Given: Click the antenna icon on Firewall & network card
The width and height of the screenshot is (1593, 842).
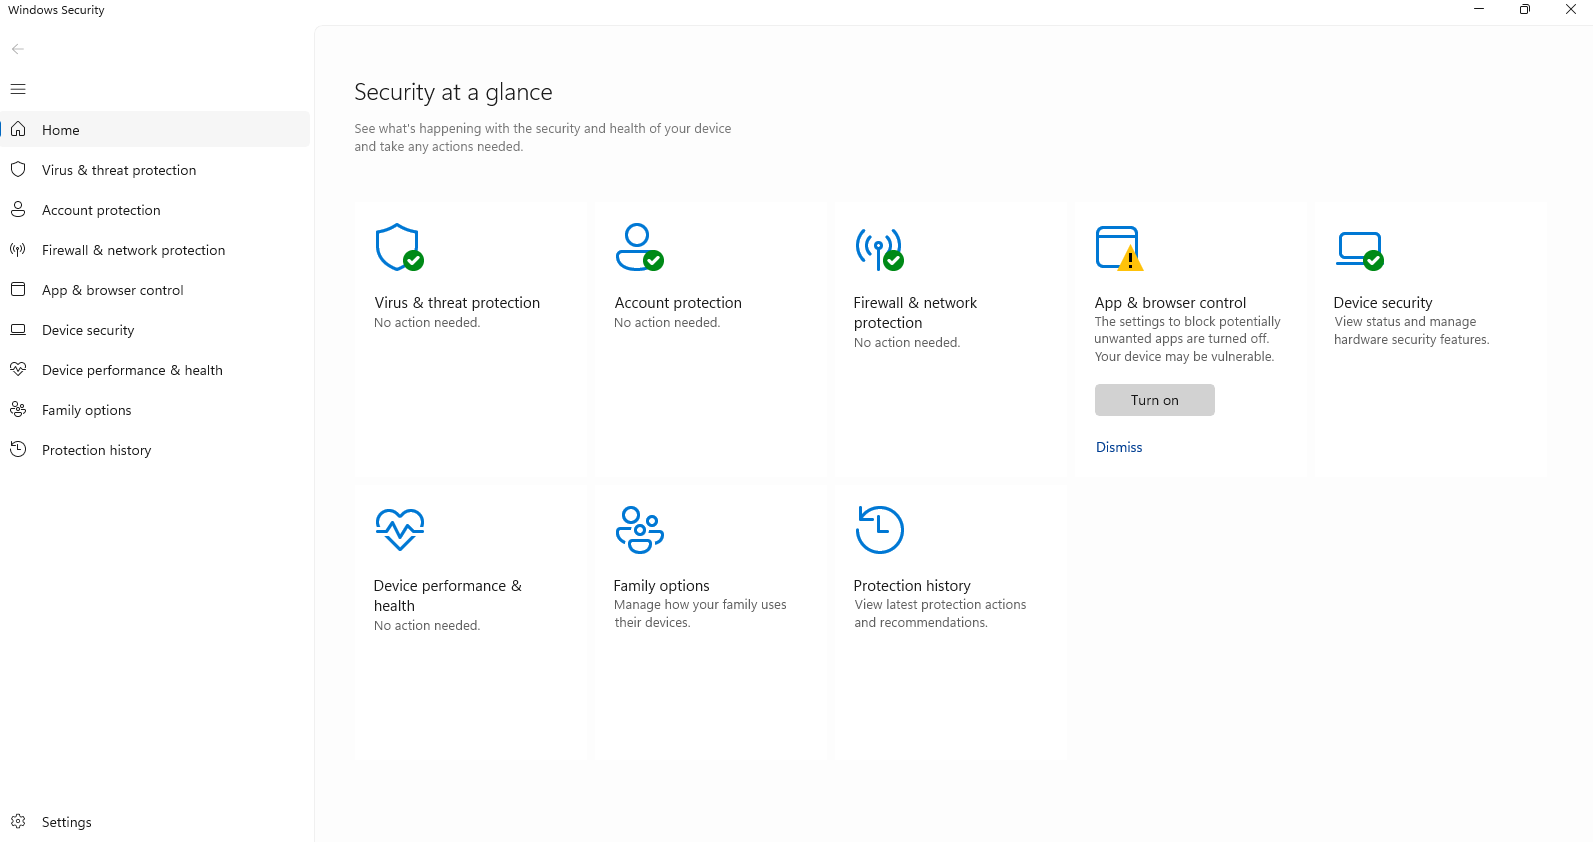Looking at the screenshot, I should point(879,248).
